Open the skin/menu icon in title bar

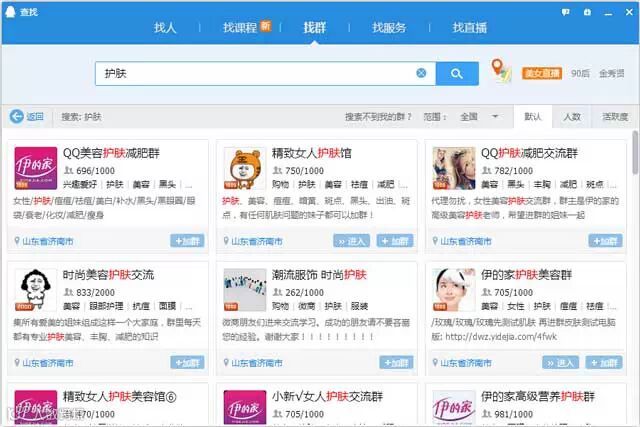(x=587, y=12)
